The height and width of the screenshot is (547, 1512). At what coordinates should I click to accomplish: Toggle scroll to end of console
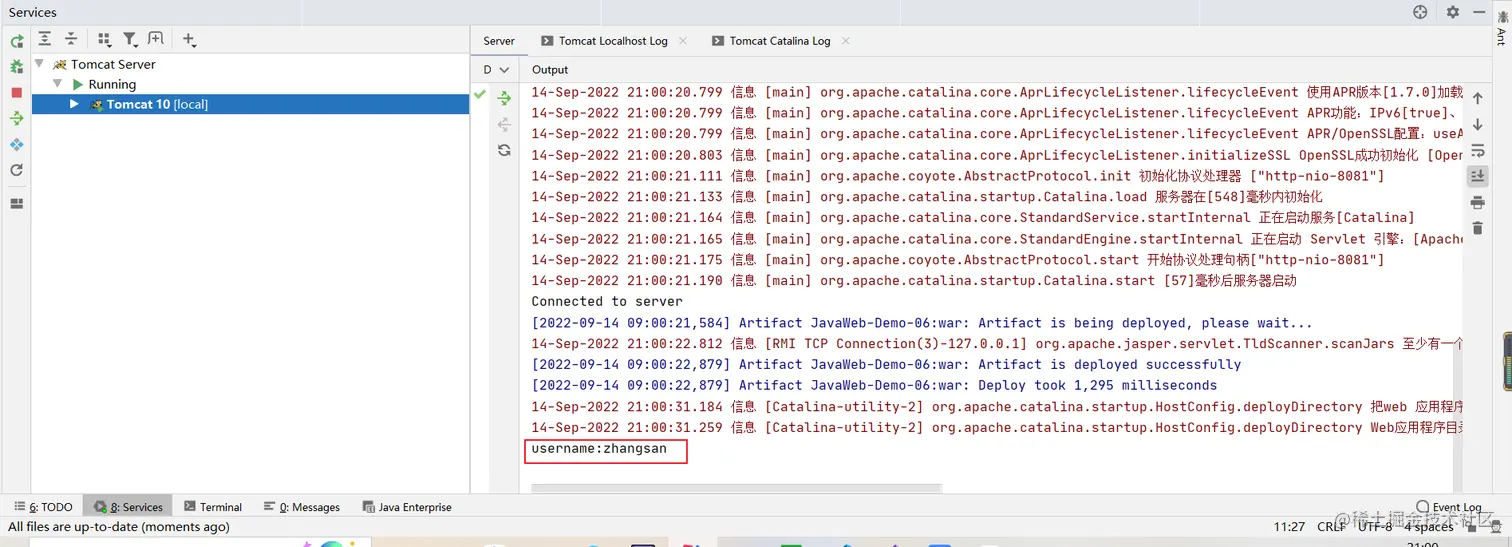[x=1478, y=176]
